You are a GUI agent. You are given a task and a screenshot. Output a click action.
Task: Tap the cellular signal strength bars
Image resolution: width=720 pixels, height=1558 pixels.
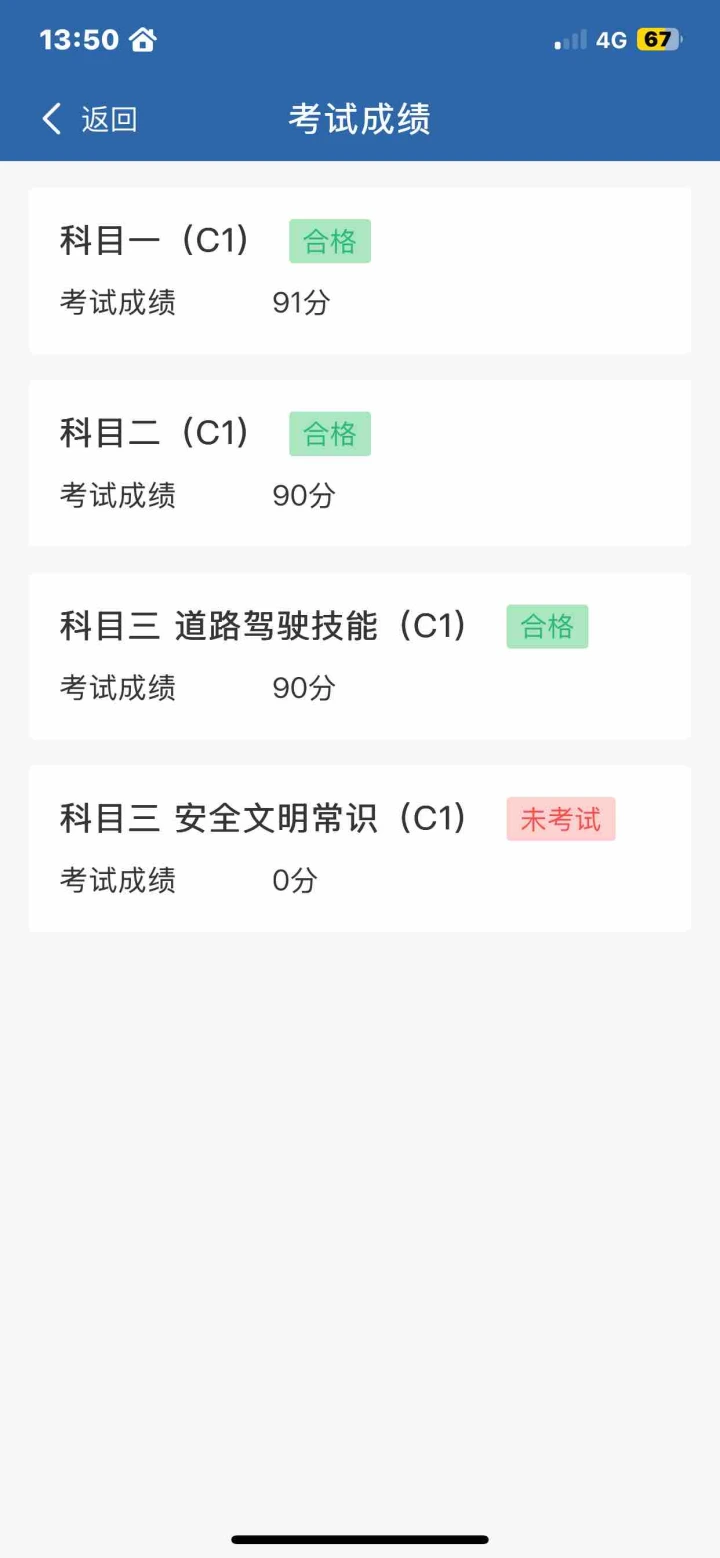(x=571, y=41)
